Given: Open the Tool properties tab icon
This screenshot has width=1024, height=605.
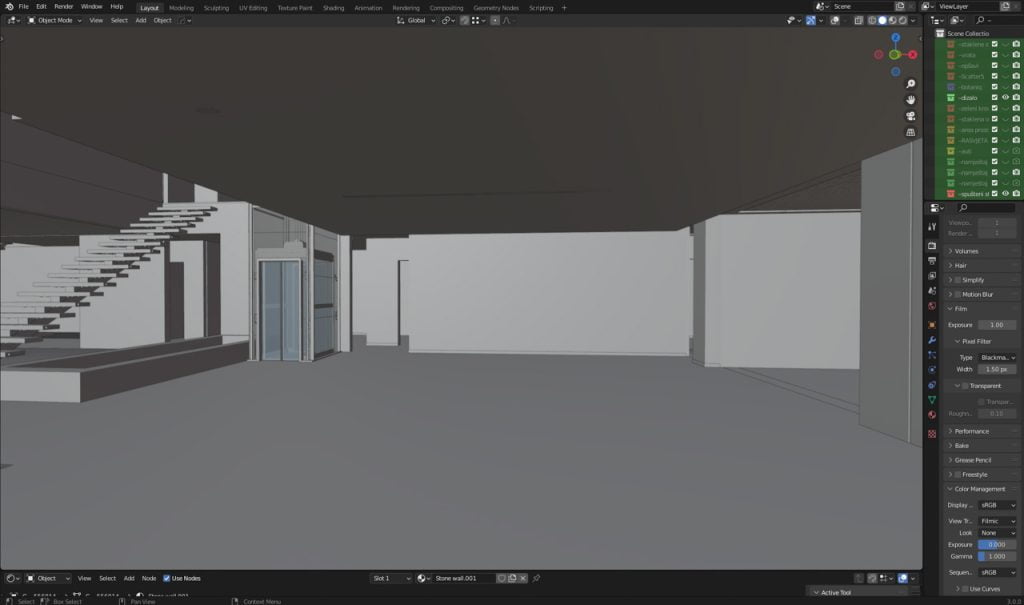Looking at the screenshot, I should click(x=932, y=227).
